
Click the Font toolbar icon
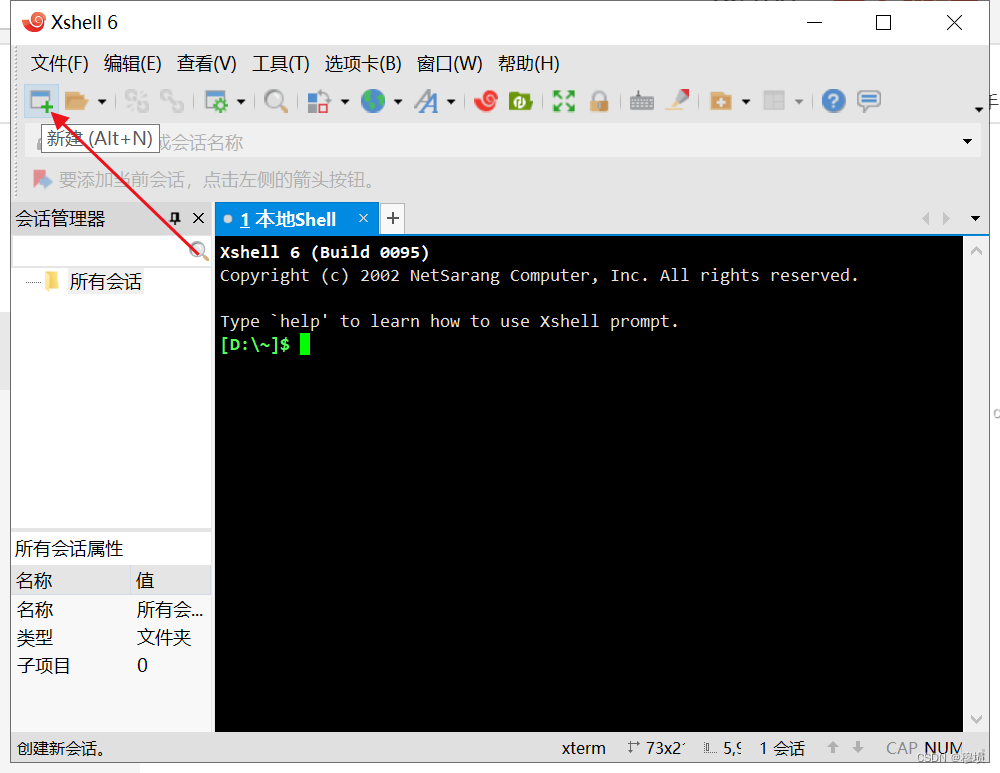point(427,101)
